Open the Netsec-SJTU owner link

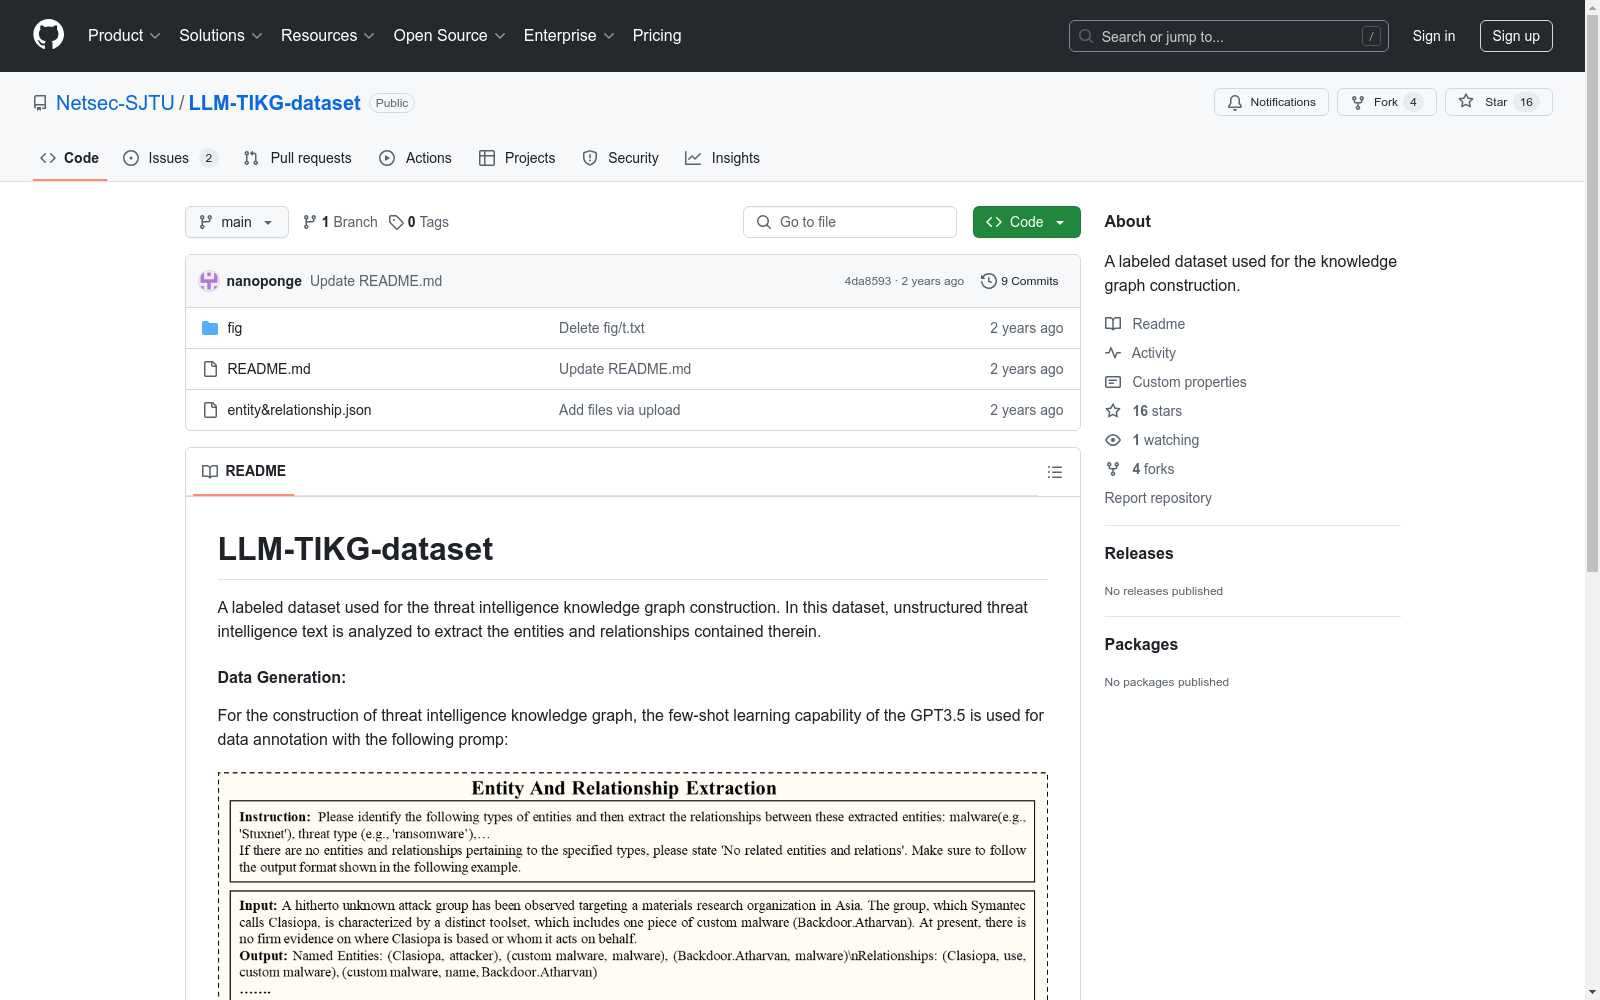coord(115,103)
